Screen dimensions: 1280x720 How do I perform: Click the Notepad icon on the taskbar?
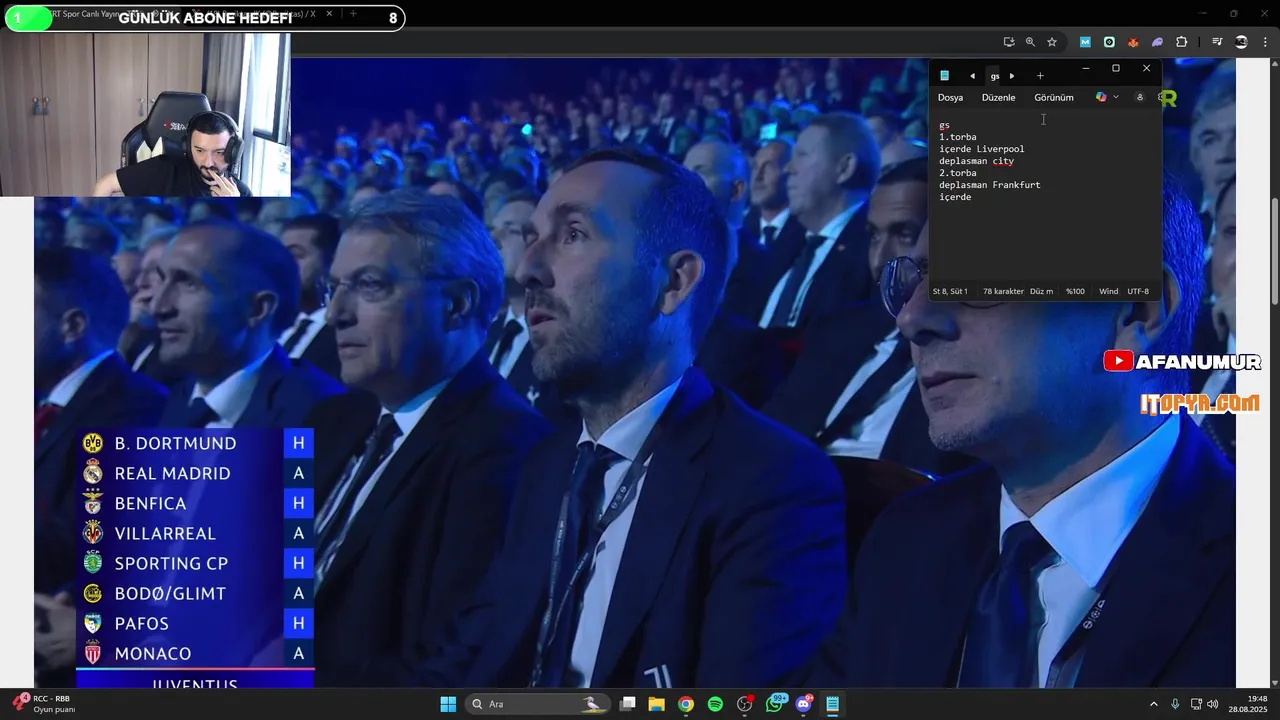pyautogui.click(x=833, y=704)
